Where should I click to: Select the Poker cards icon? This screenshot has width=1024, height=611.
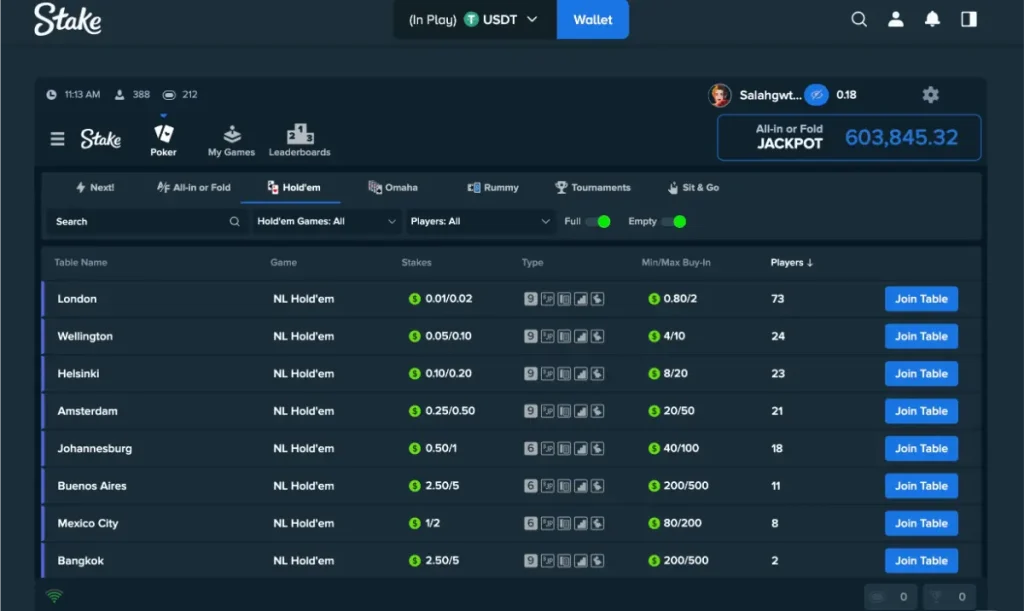point(163,133)
